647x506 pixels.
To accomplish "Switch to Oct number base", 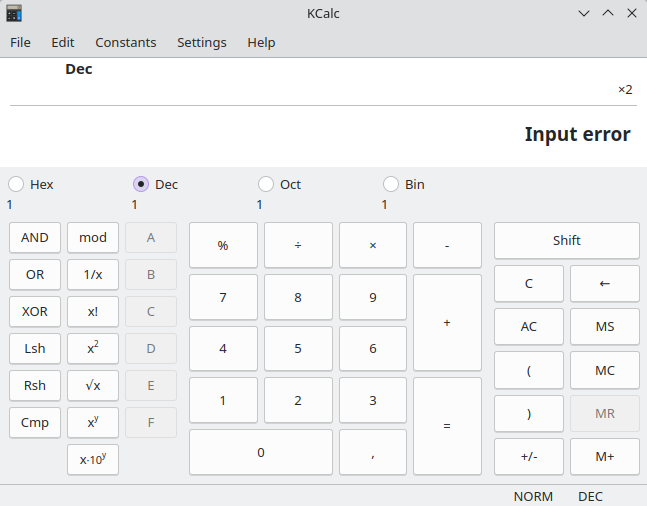I will 266,184.
